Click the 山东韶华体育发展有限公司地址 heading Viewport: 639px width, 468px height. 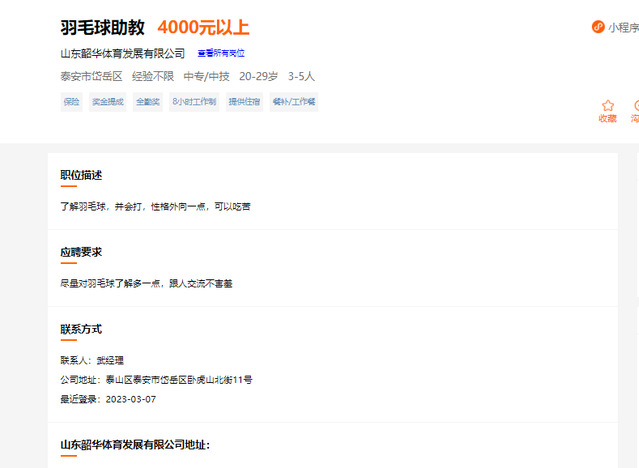pyautogui.click(x=134, y=444)
